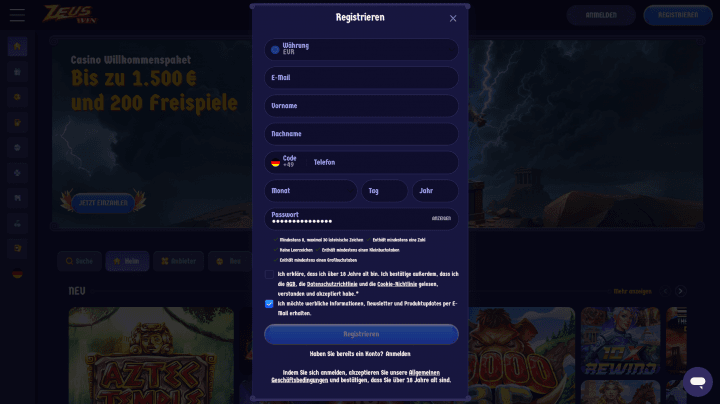Open the gift icon in sidebar
Screen dimensions: 720x404
(17, 72)
